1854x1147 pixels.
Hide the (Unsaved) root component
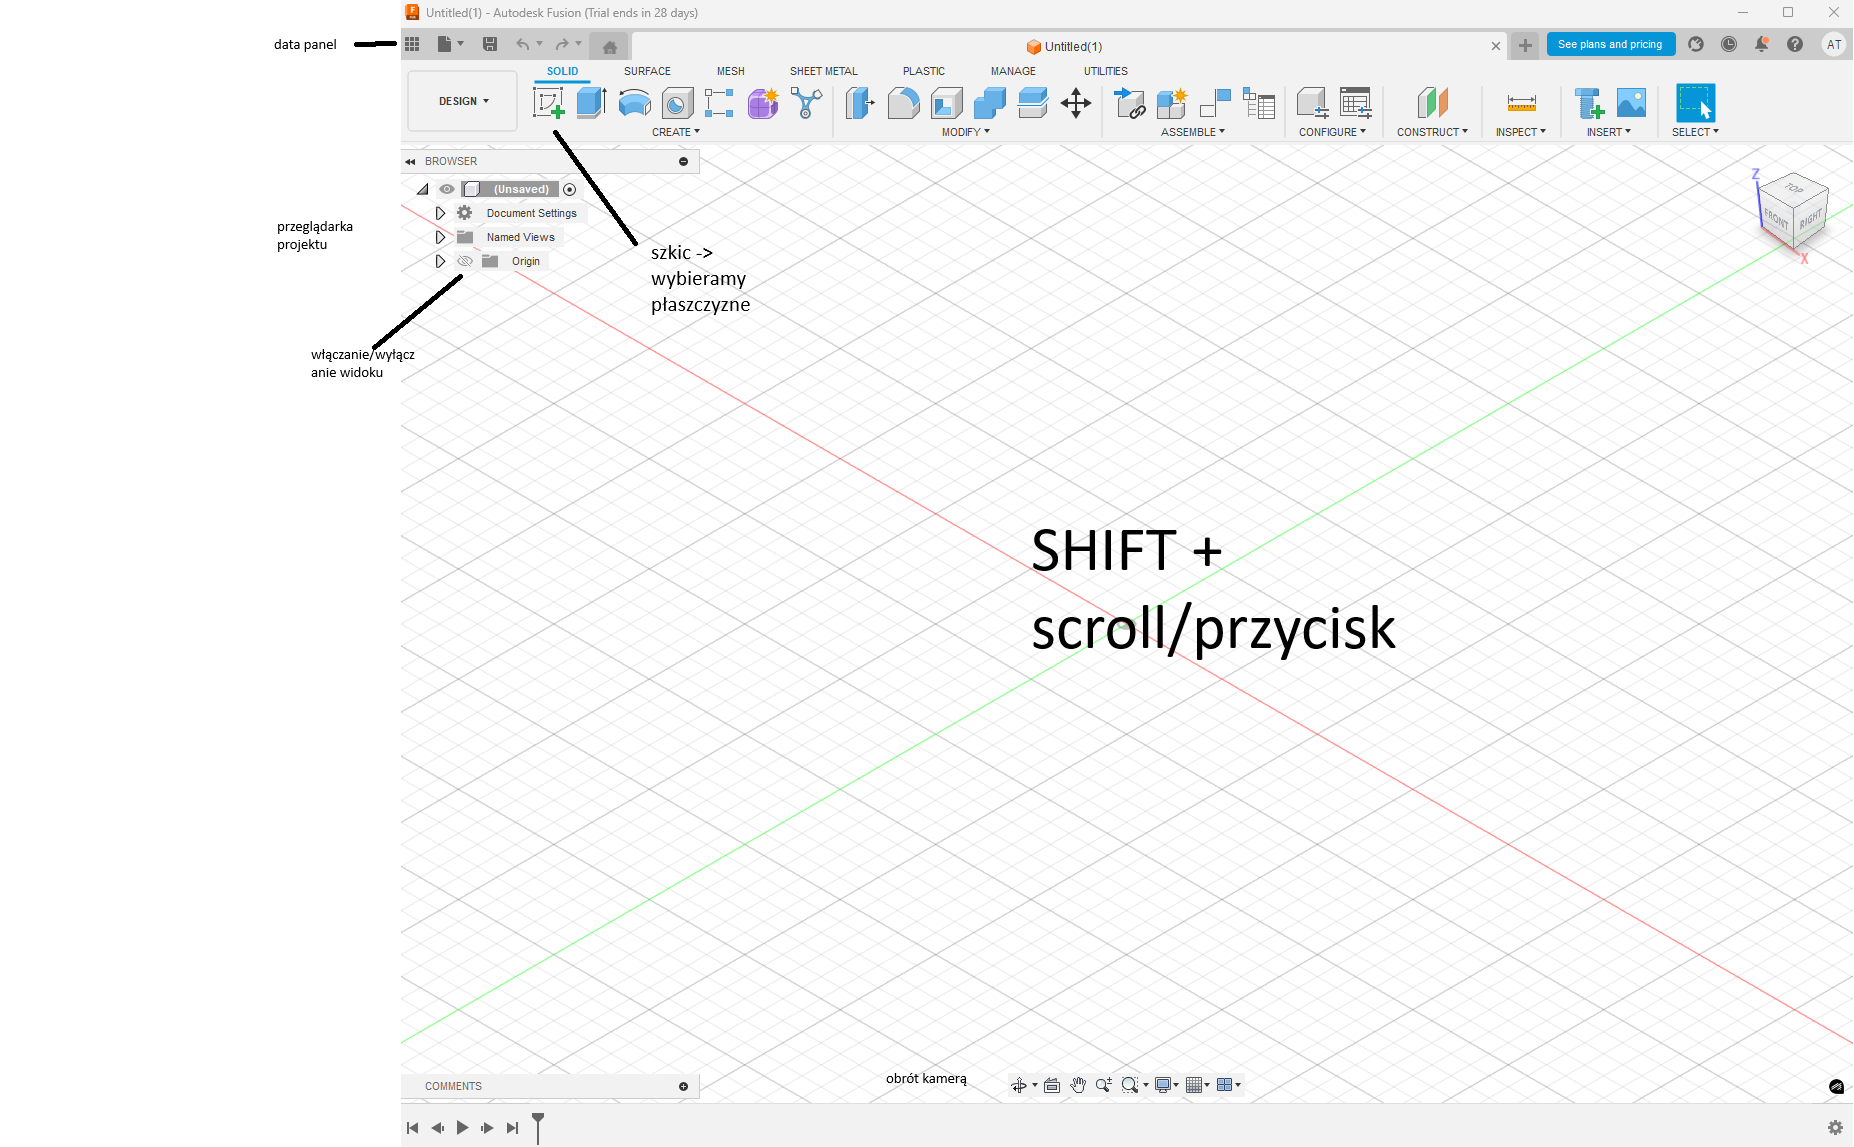click(447, 189)
